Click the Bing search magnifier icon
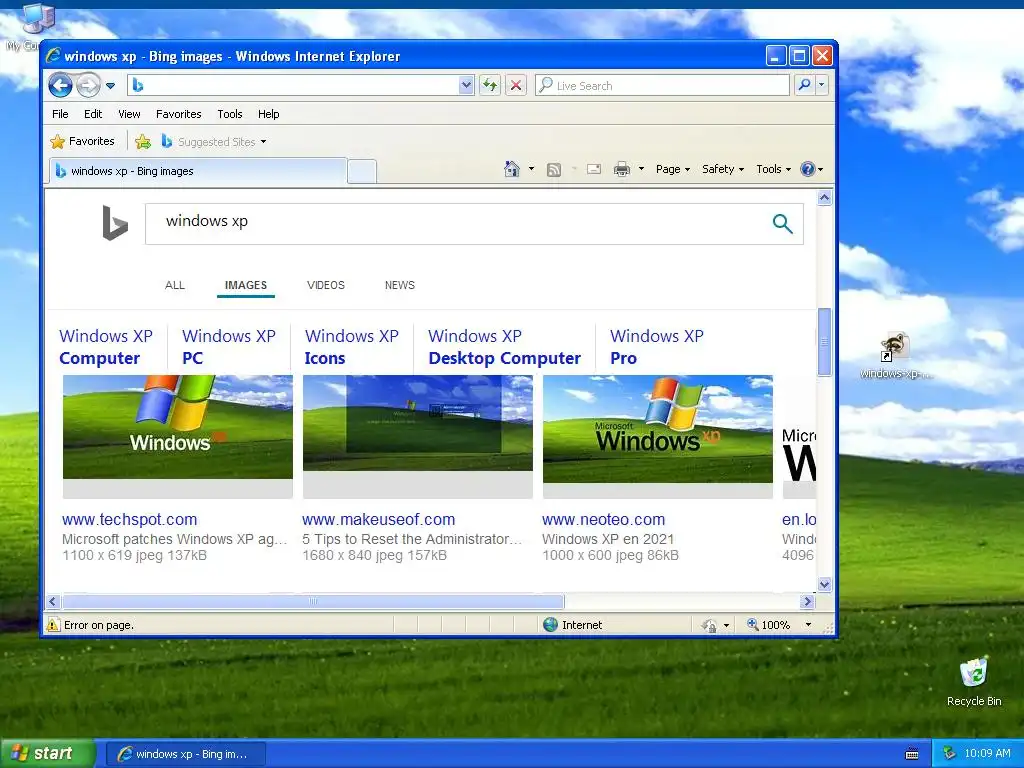The width and height of the screenshot is (1024, 768). pos(782,224)
